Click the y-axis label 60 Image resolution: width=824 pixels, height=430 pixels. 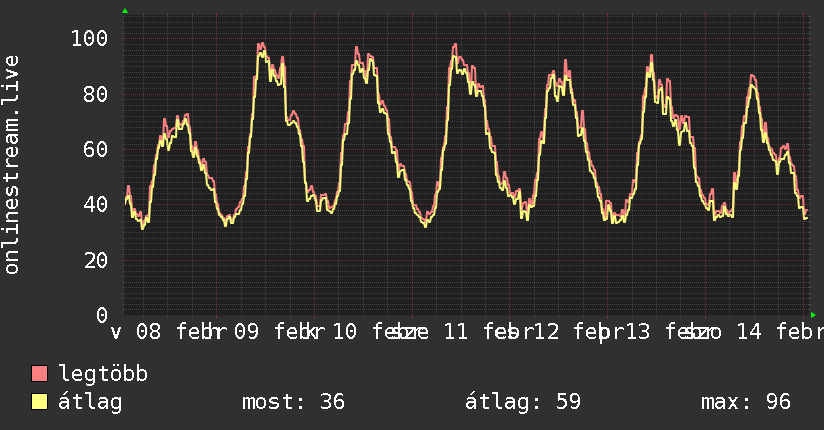pos(96,150)
